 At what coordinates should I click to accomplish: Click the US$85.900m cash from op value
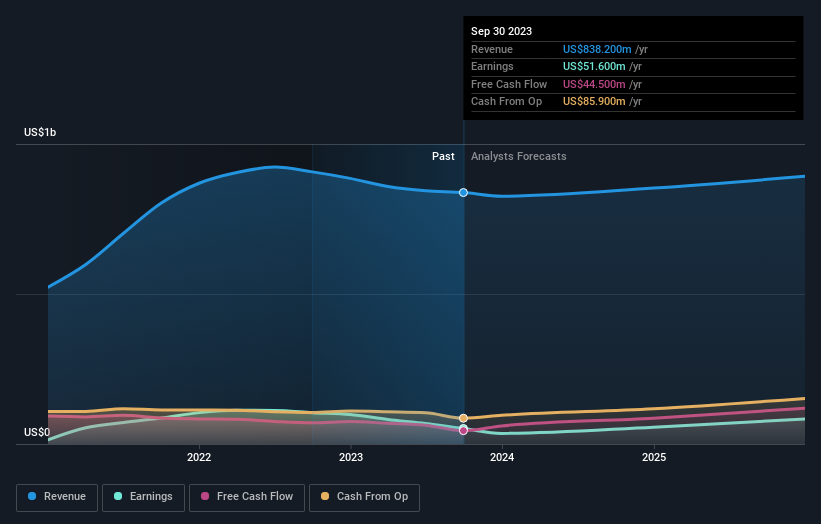coord(594,102)
